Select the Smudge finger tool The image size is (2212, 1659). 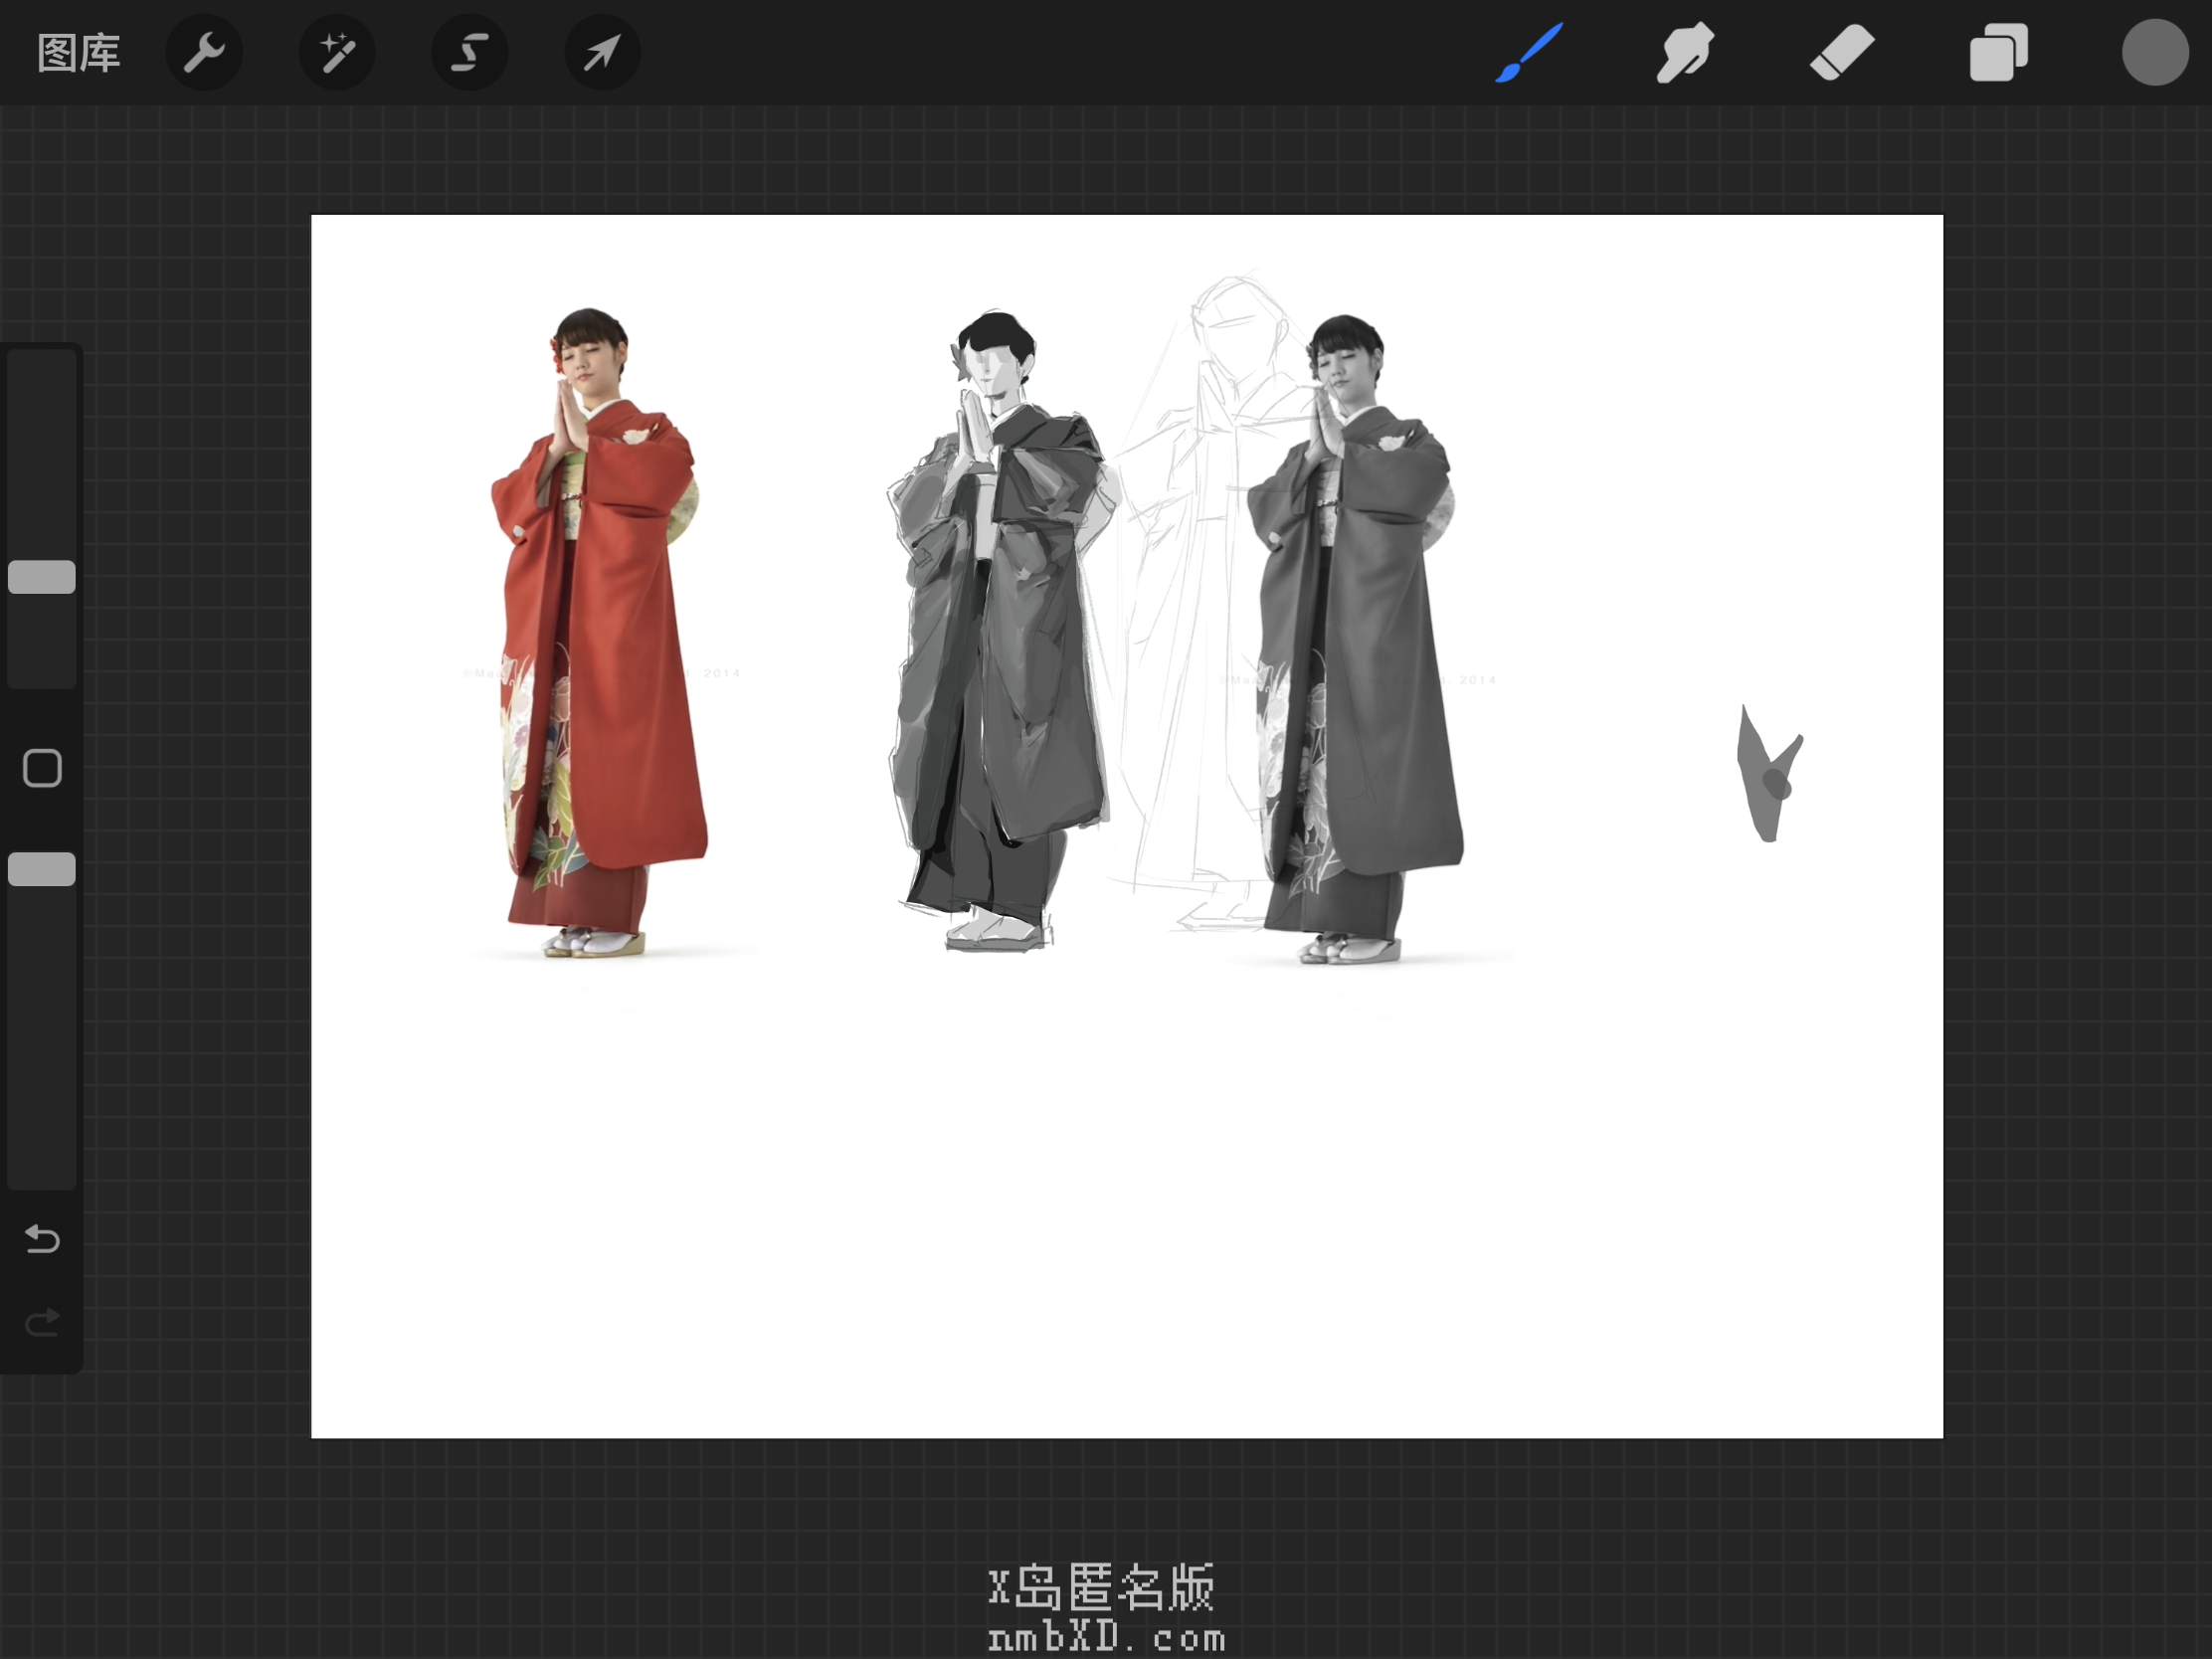pos(1684,53)
